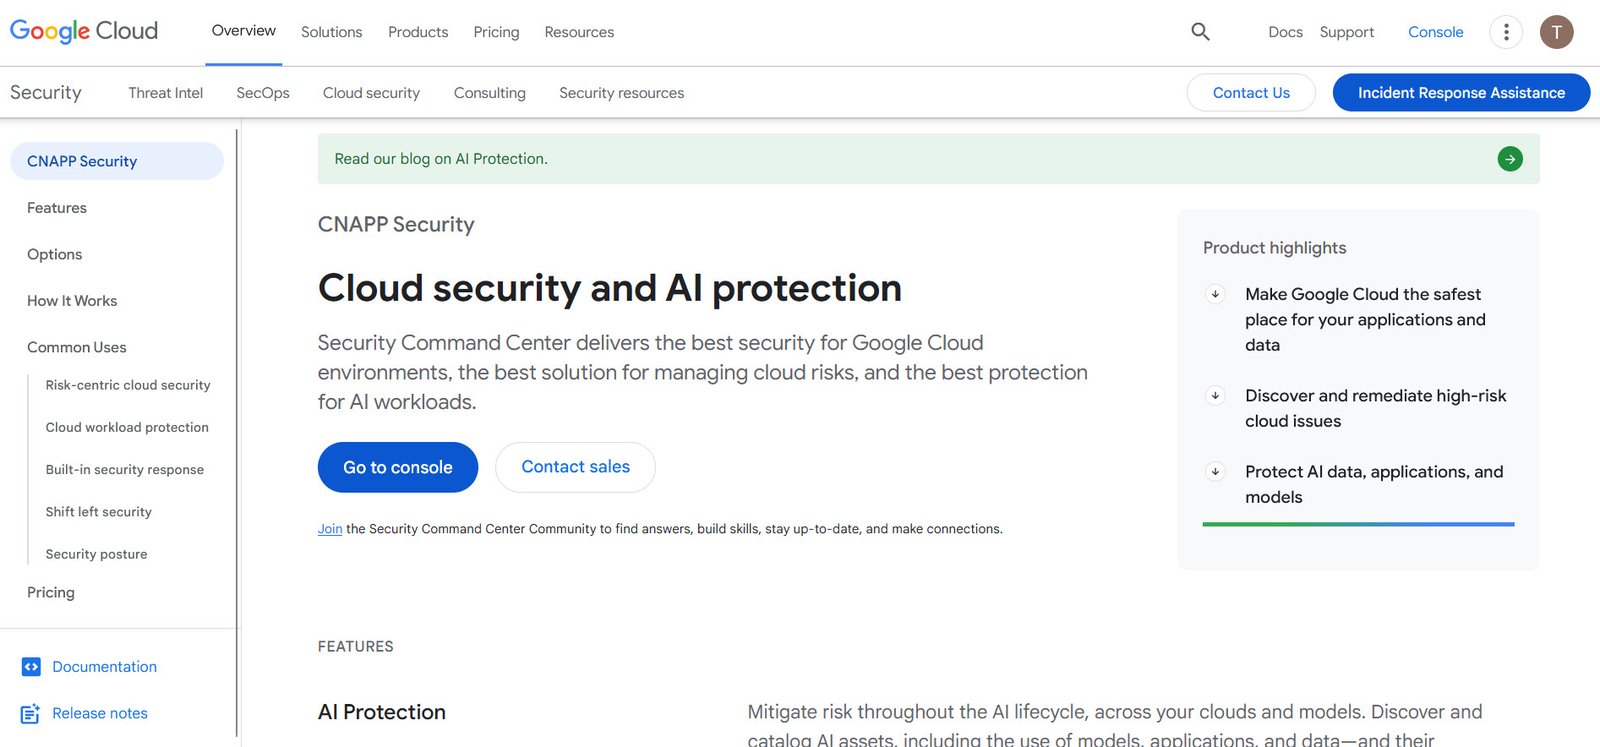This screenshot has width=1600, height=747.
Task: Jump to Features in sidebar
Action: click(57, 208)
